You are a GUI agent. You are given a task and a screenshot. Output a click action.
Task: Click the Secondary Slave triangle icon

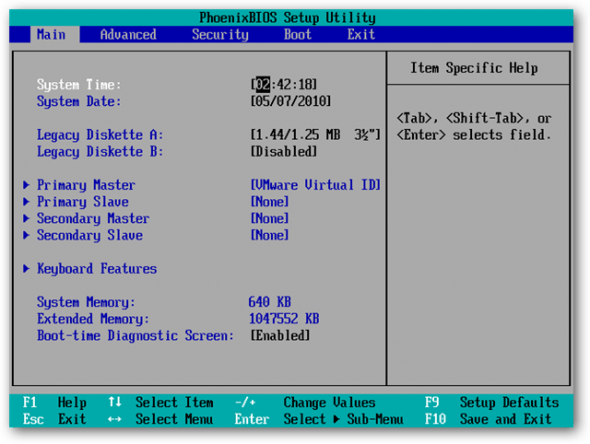tap(26, 235)
